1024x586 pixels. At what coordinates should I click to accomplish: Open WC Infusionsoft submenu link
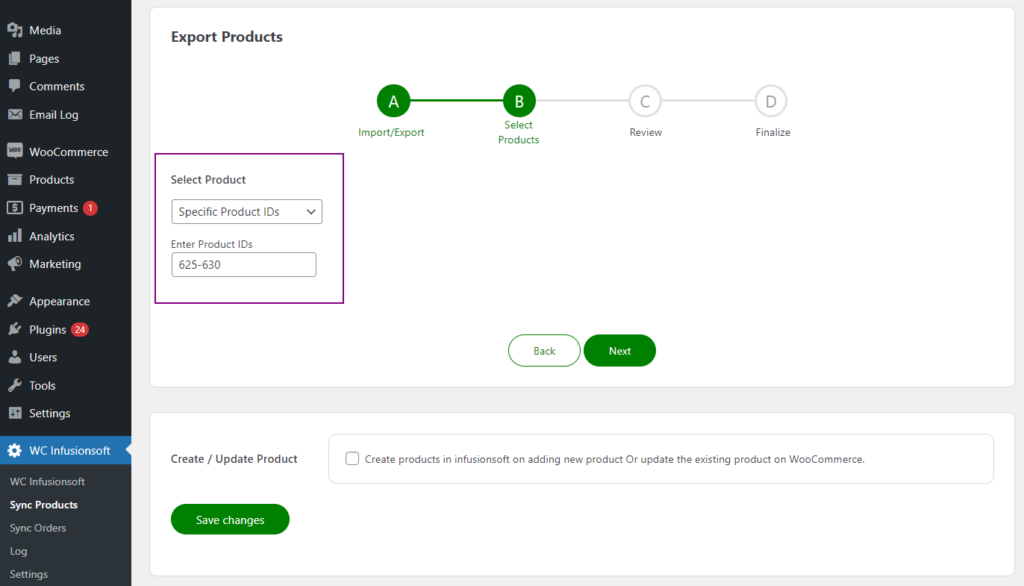[47, 481]
